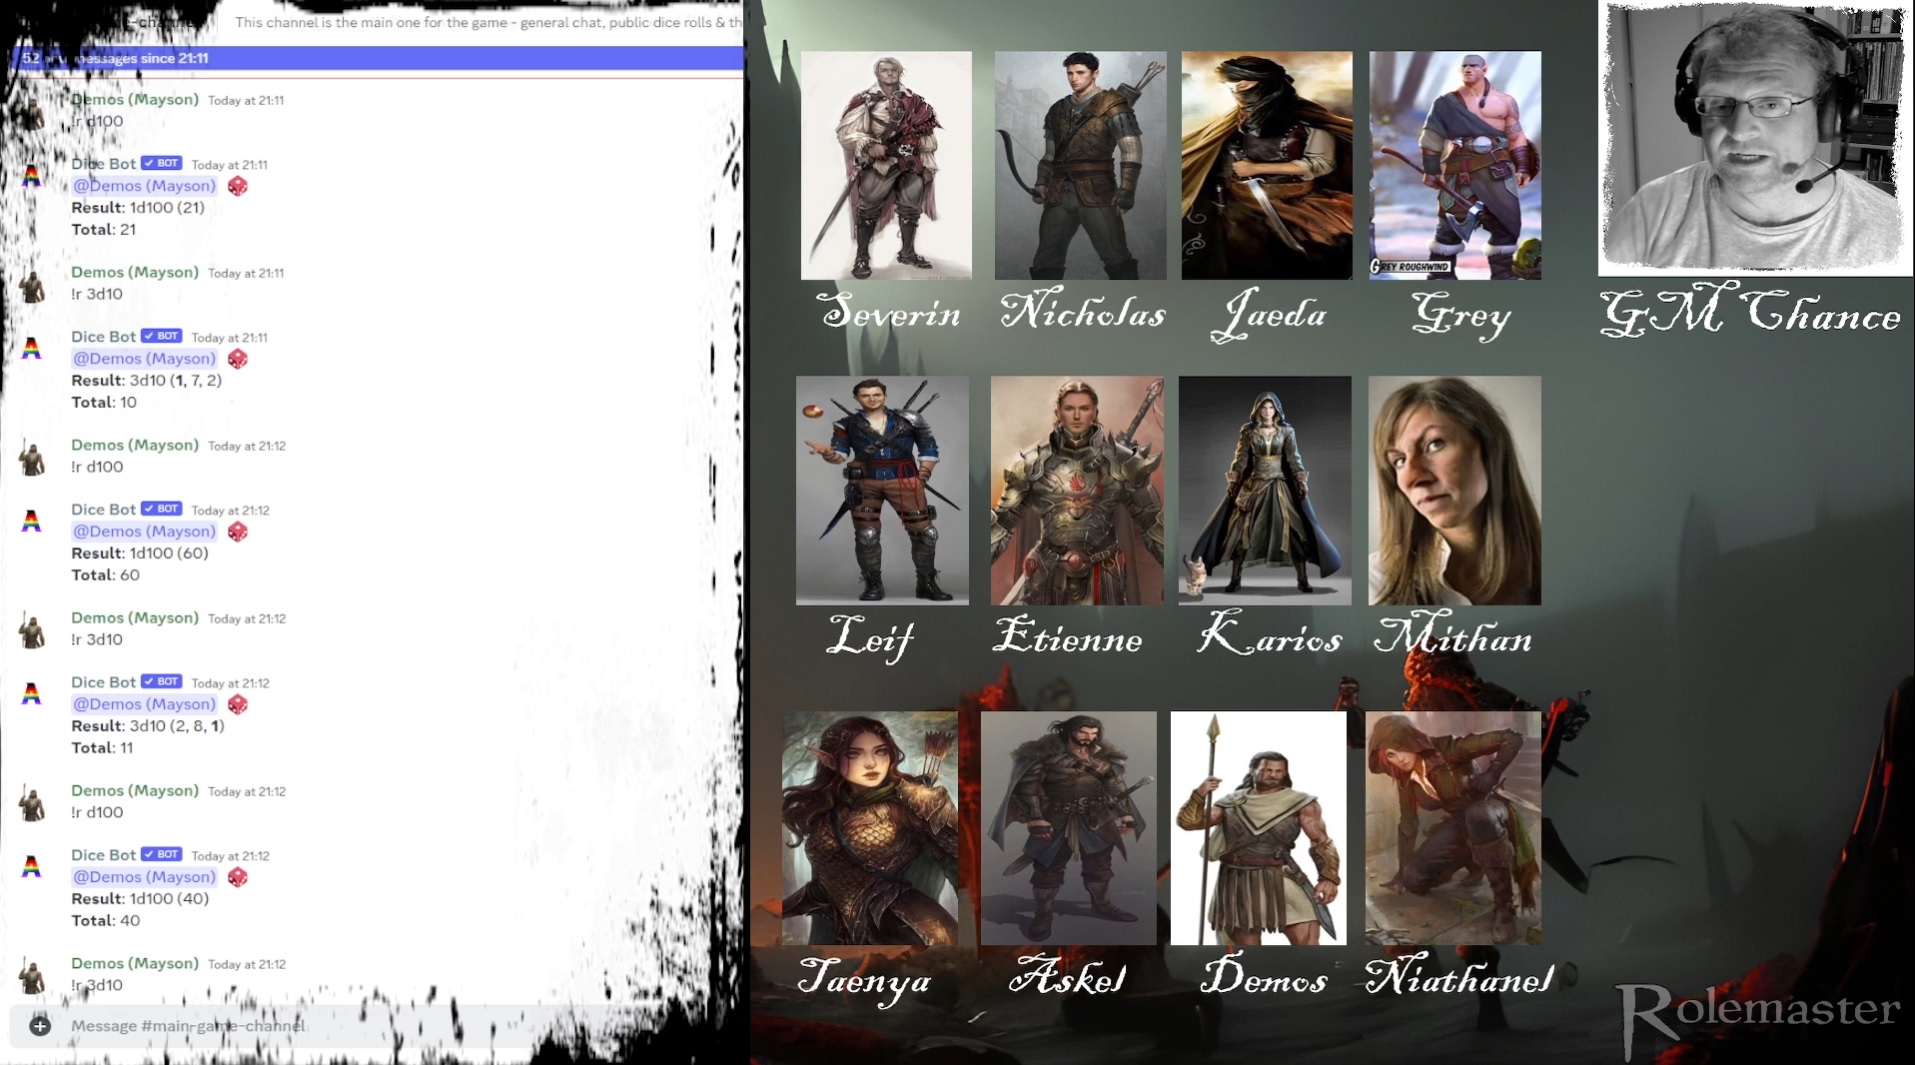The height and width of the screenshot is (1065, 1915).
Task: Select the Niathanel character portrait
Action: (1453, 828)
